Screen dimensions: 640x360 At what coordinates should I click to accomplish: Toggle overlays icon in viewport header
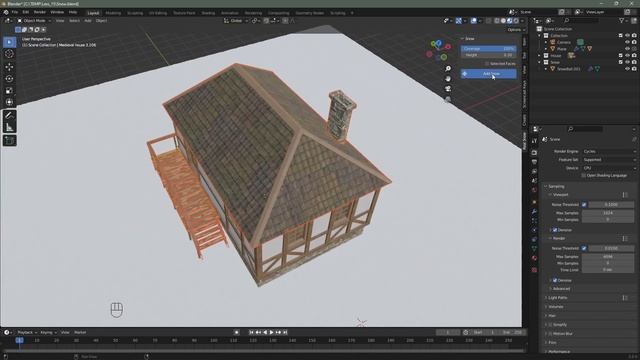pos(473,20)
